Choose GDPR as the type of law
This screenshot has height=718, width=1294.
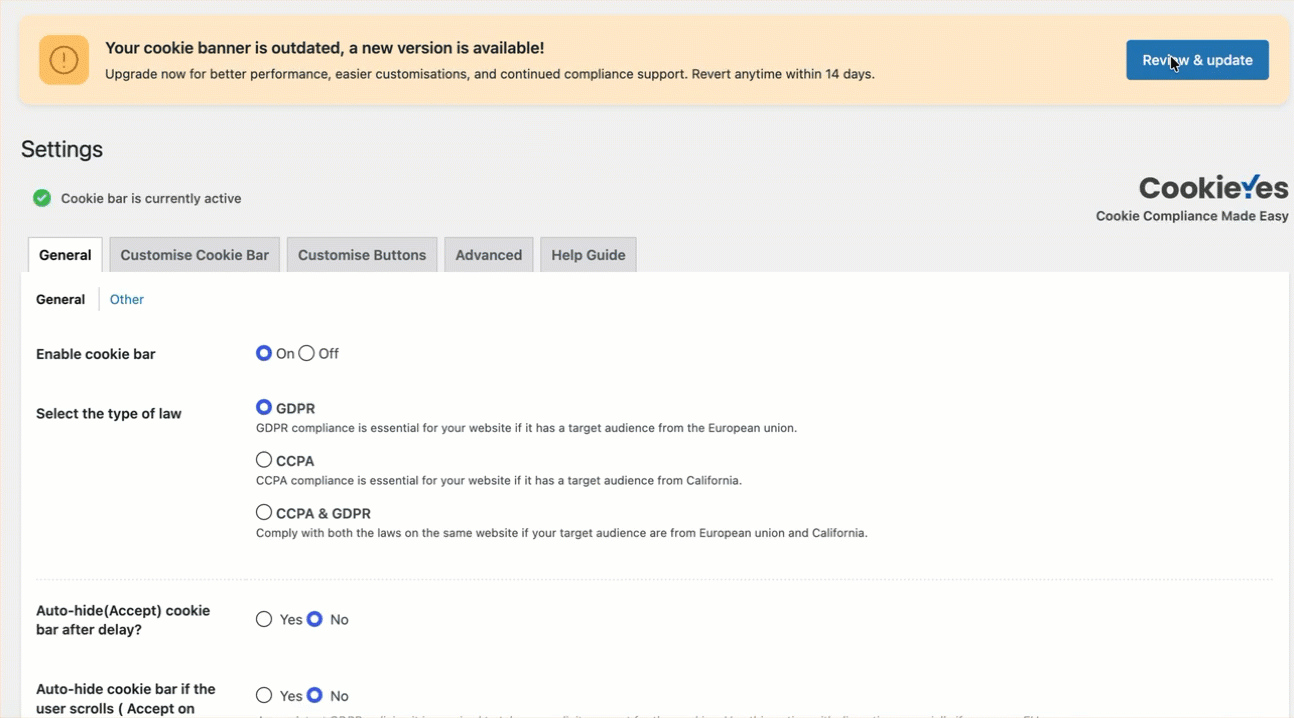tap(264, 407)
